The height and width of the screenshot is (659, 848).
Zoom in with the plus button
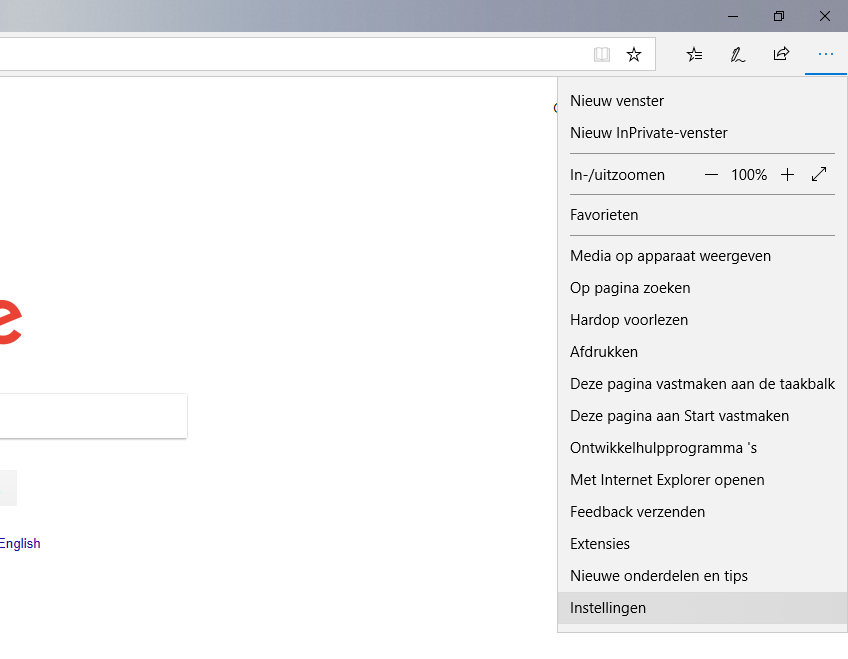pyautogui.click(x=787, y=175)
